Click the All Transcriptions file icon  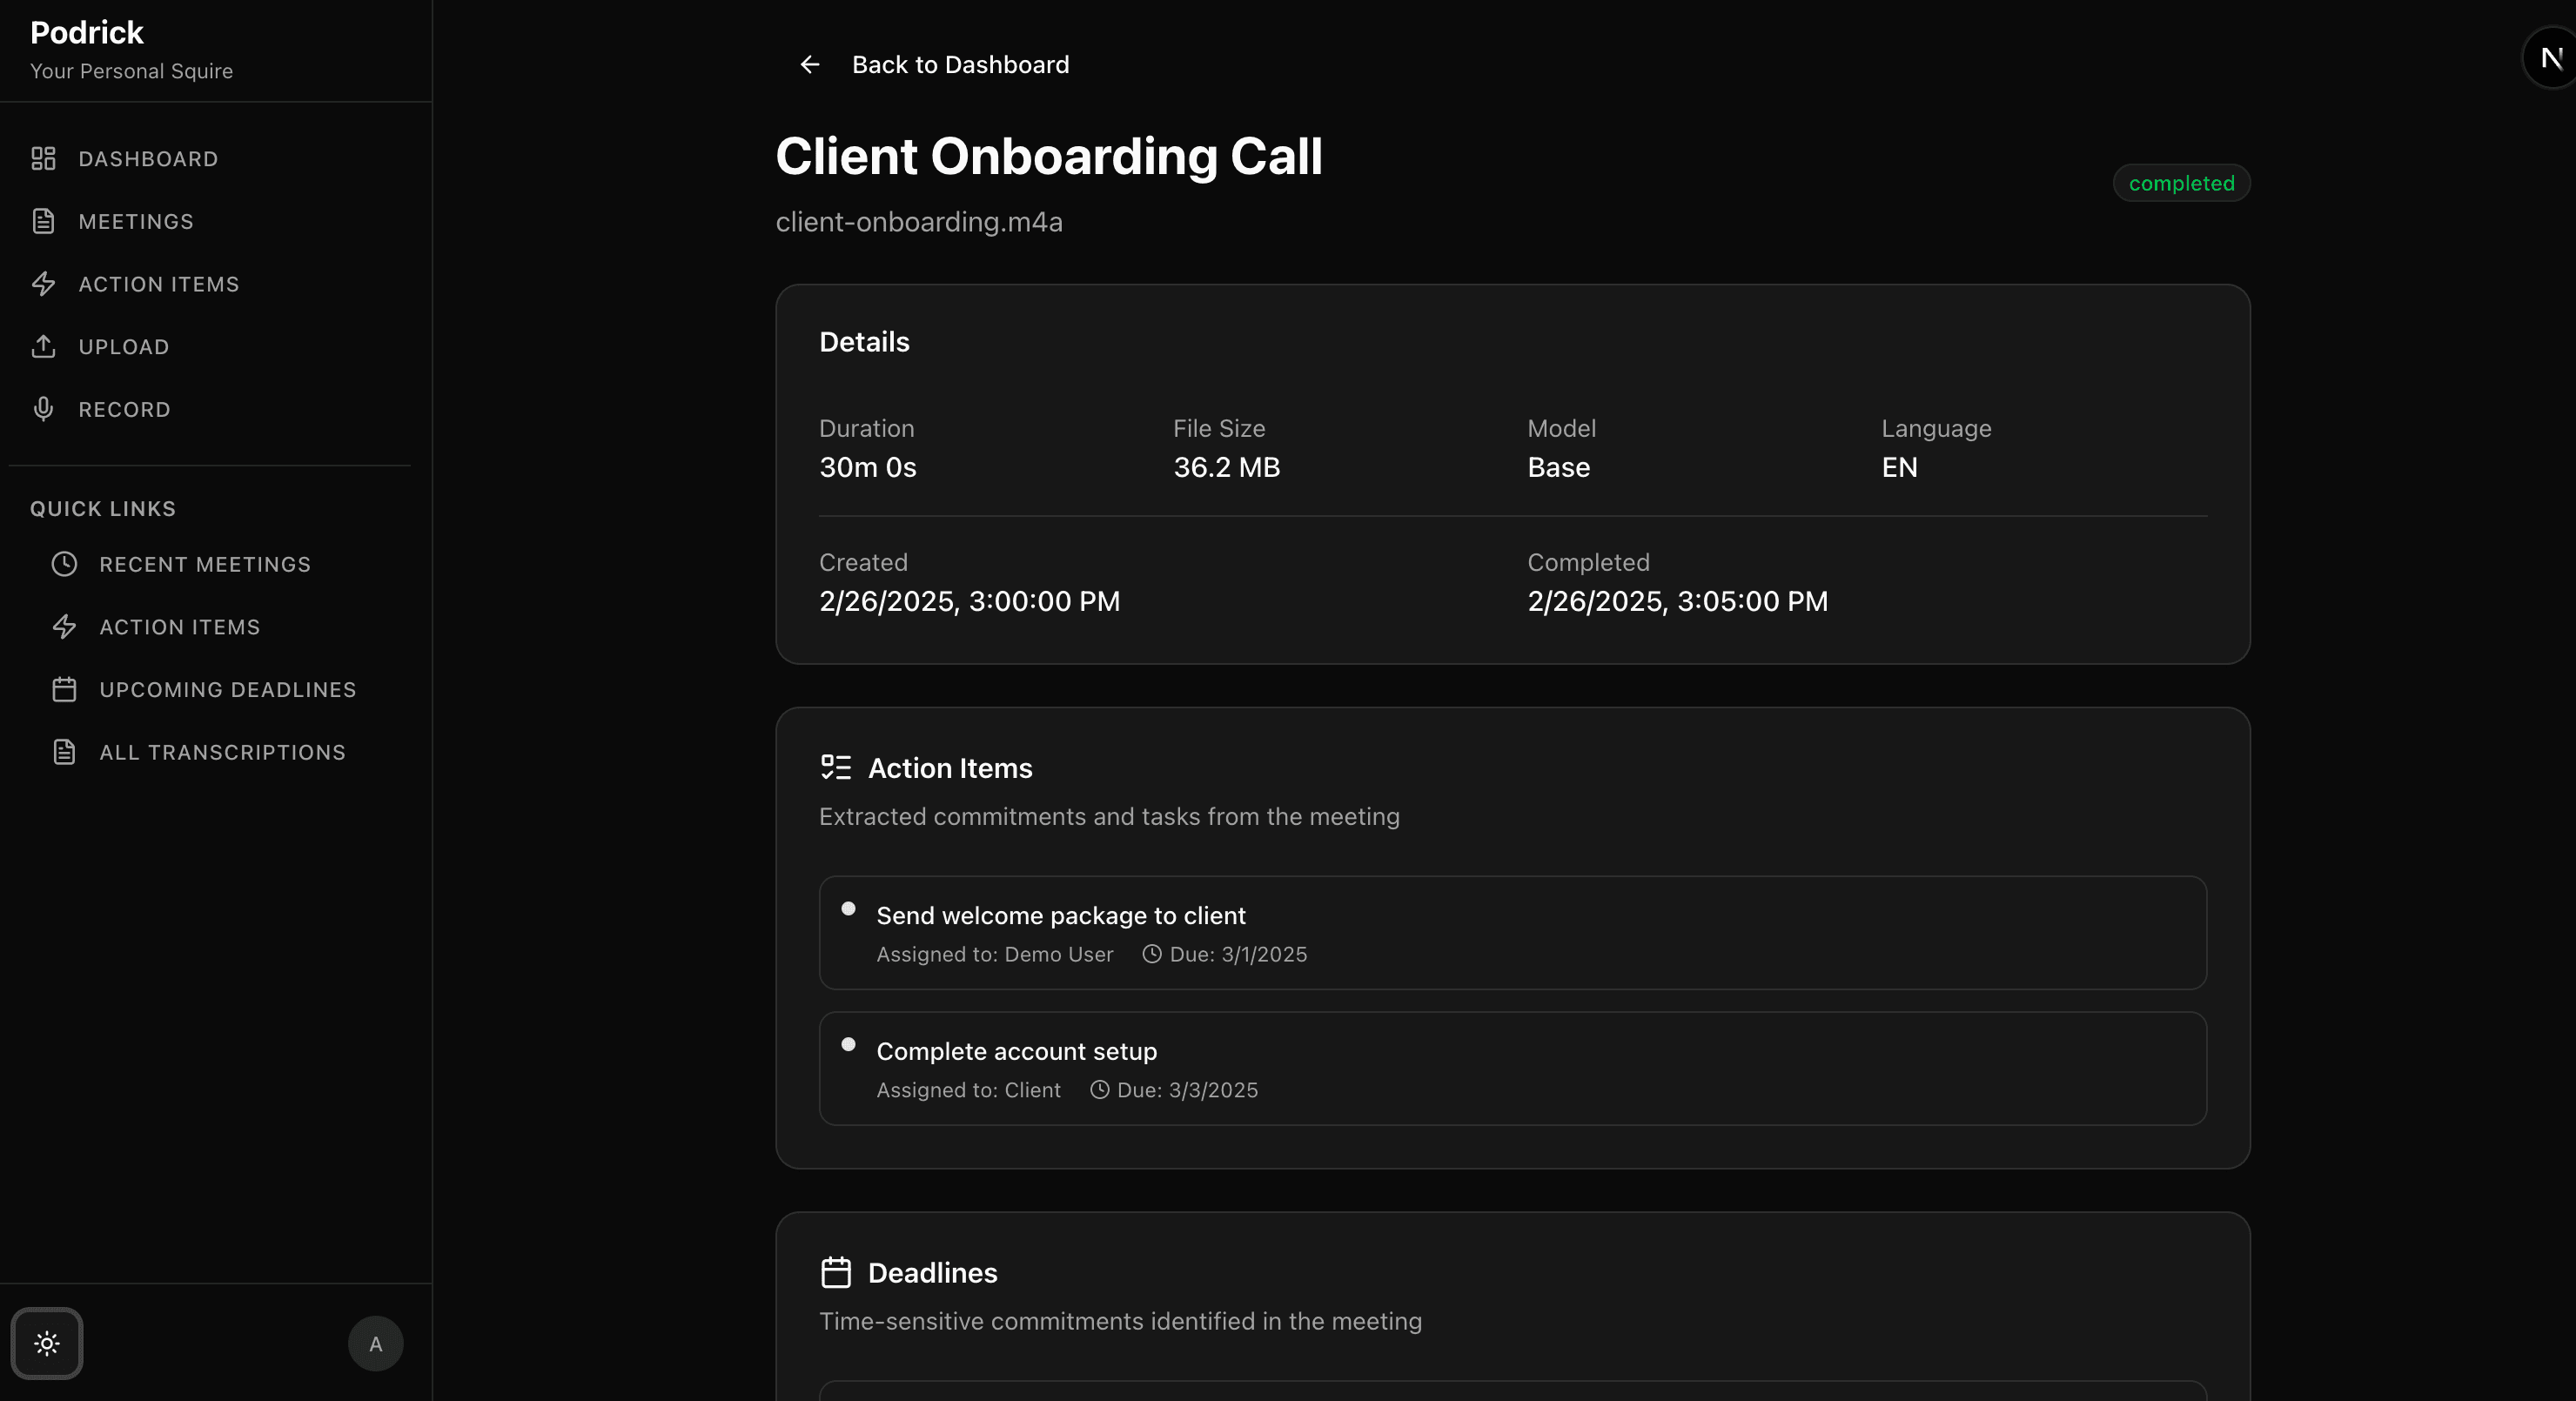point(64,752)
